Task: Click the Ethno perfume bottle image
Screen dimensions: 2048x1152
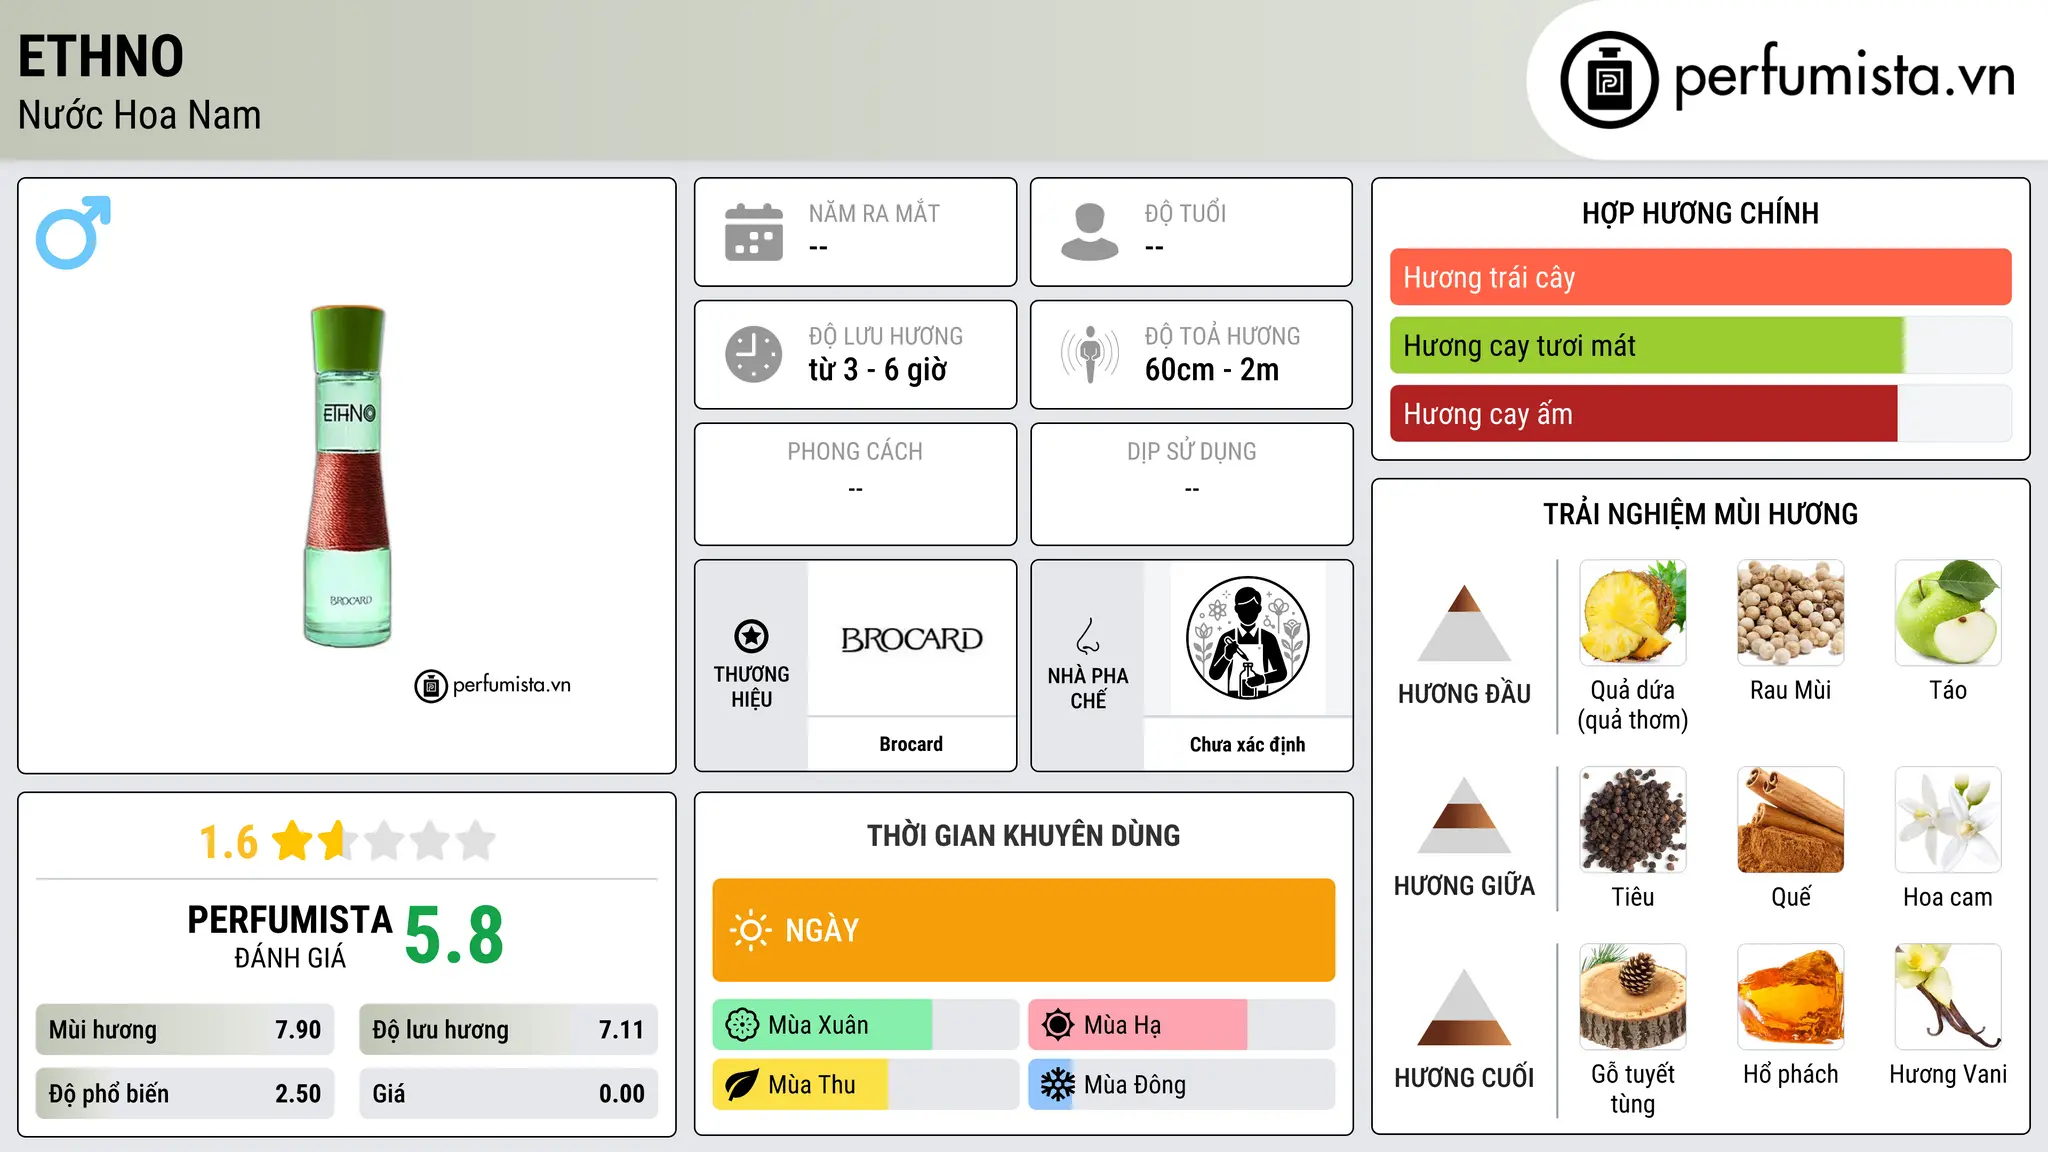Action: pyautogui.click(x=348, y=476)
